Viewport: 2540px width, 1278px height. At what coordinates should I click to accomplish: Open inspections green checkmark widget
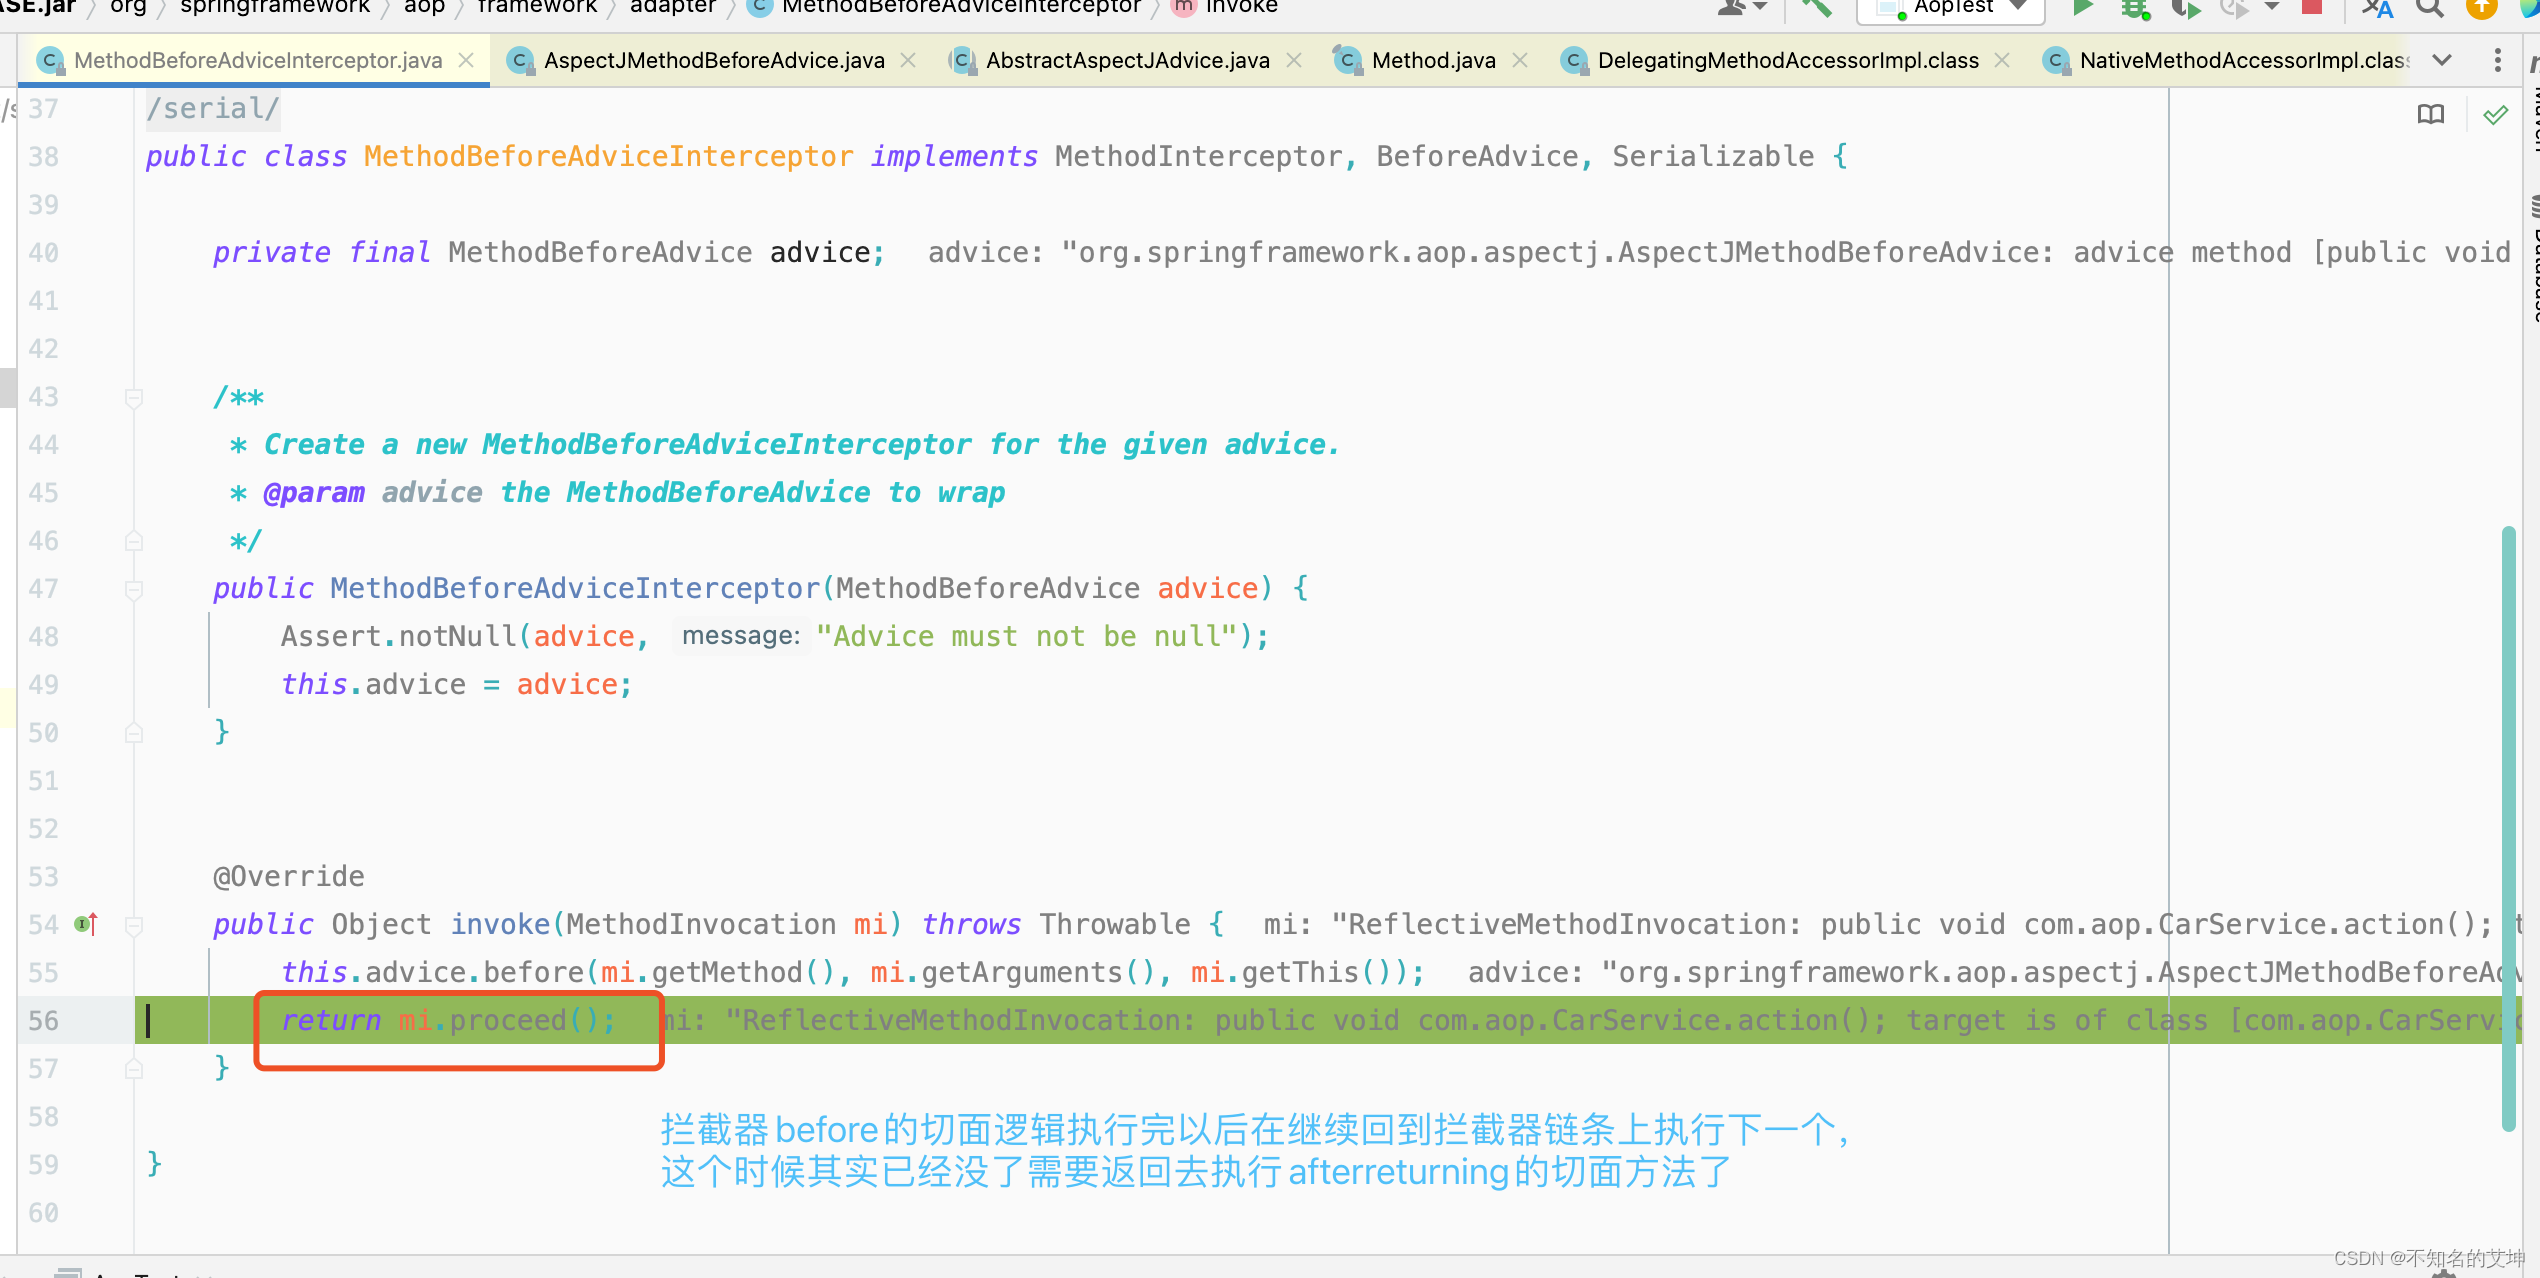pyautogui.click(x=2495, y=114)
